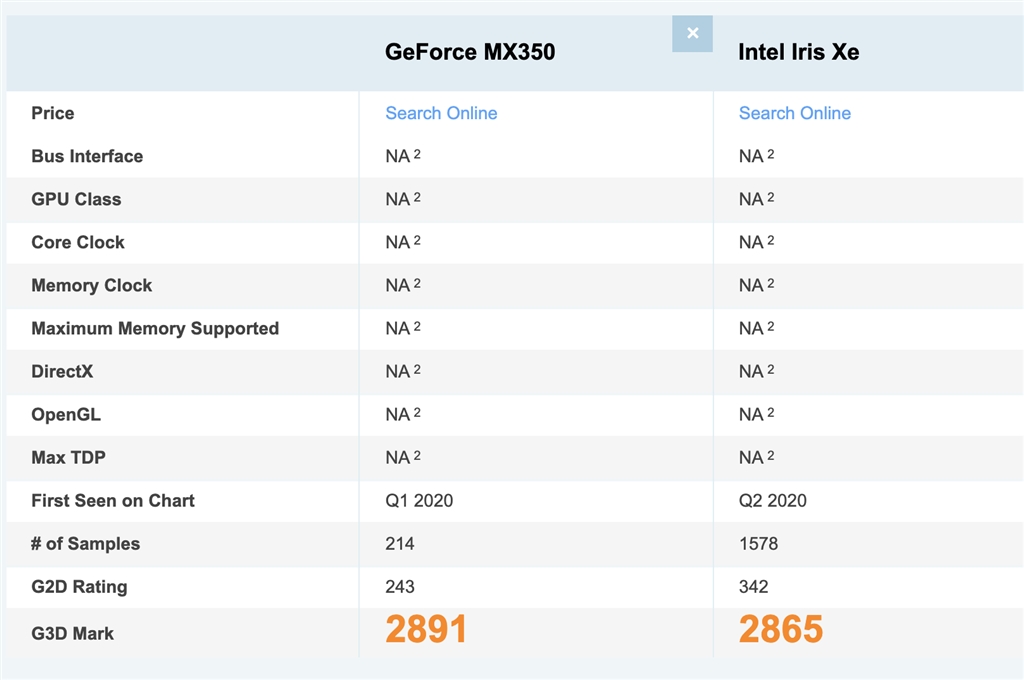Select the OpenGL row label

pyautogui.click(x=66, y=414)
